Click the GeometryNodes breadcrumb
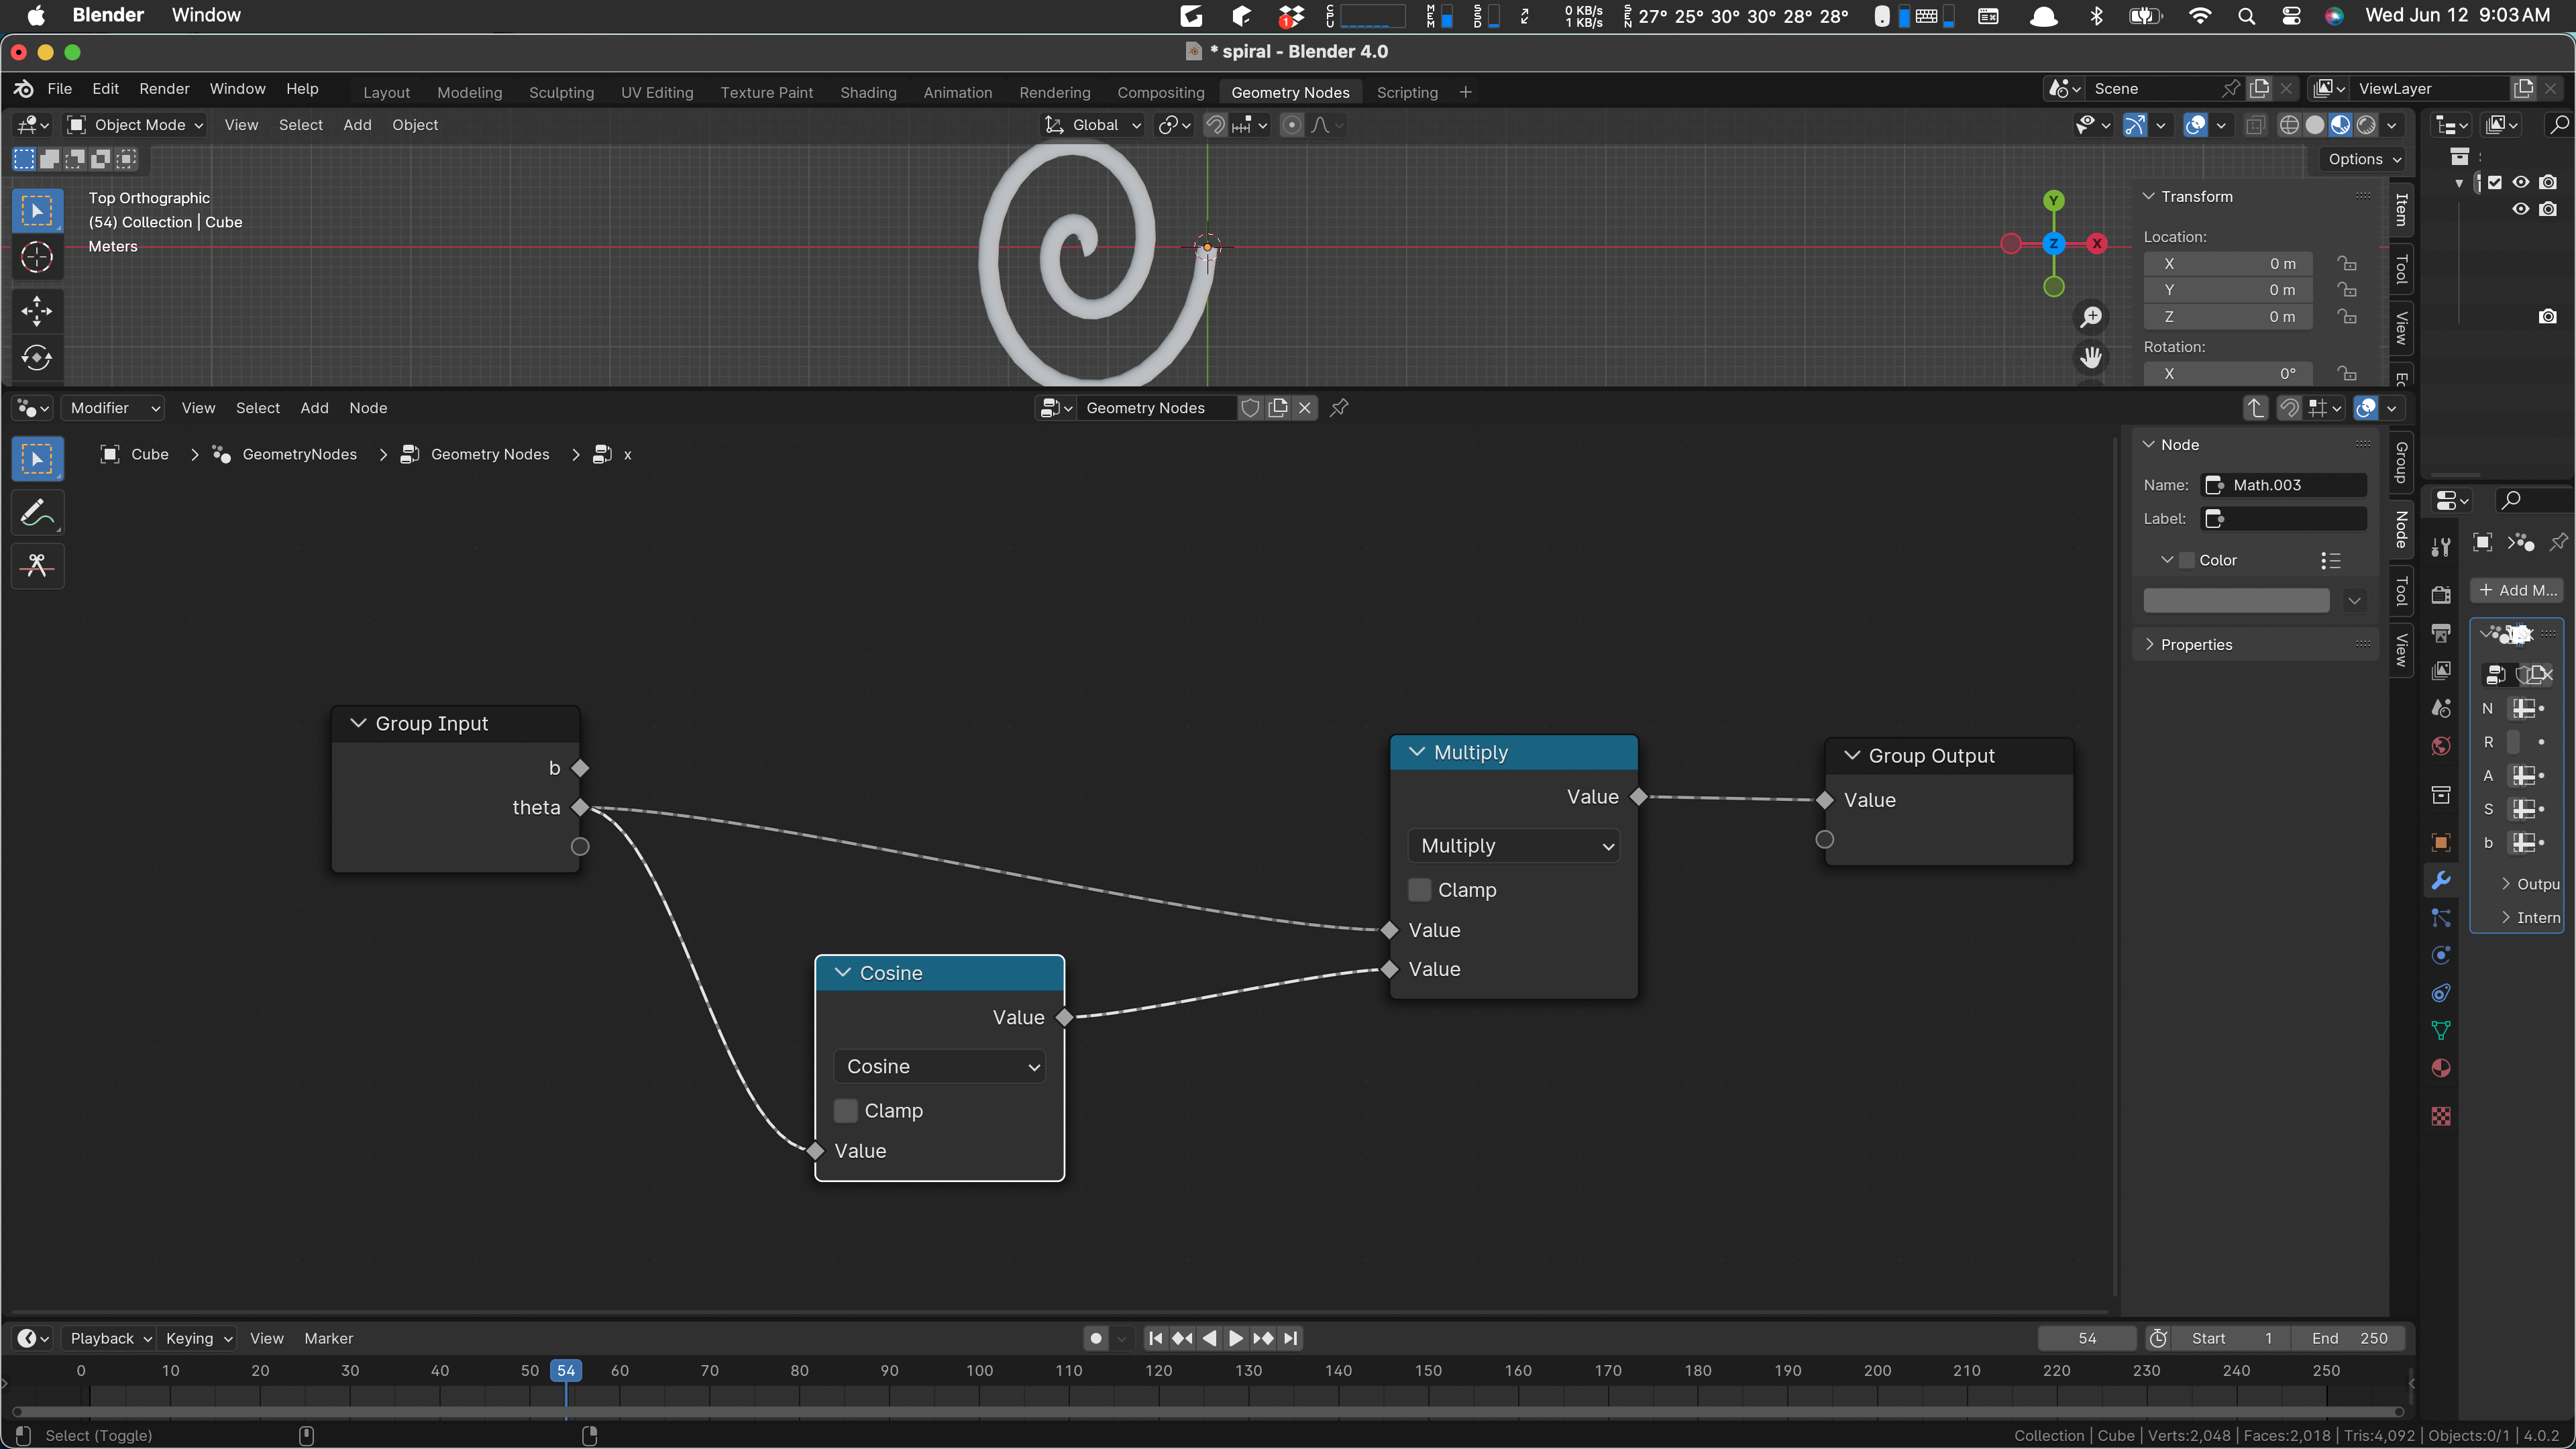 click(299, 454)
